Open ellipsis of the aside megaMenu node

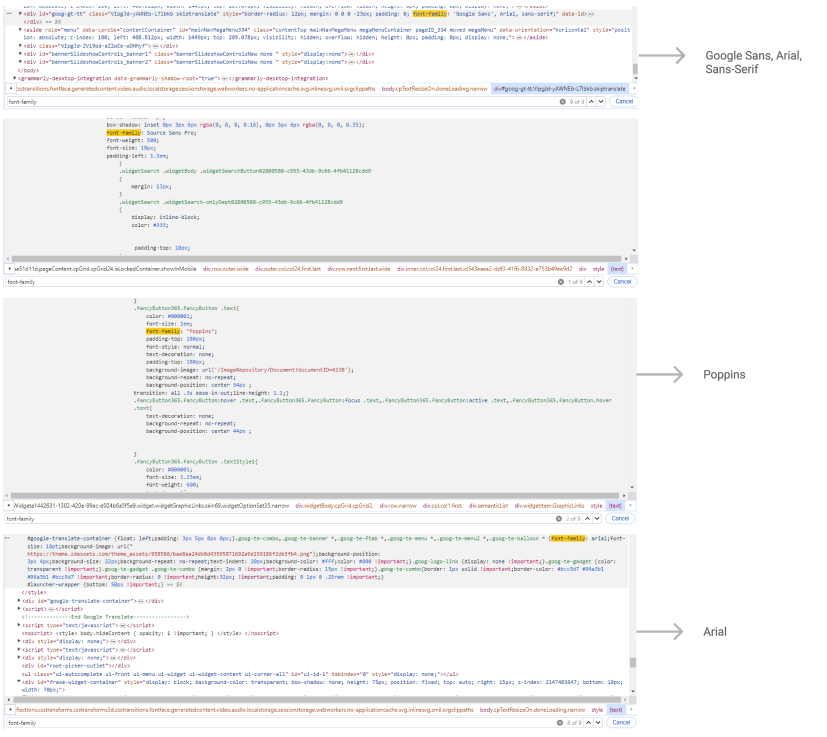click(x=519, y=37)
